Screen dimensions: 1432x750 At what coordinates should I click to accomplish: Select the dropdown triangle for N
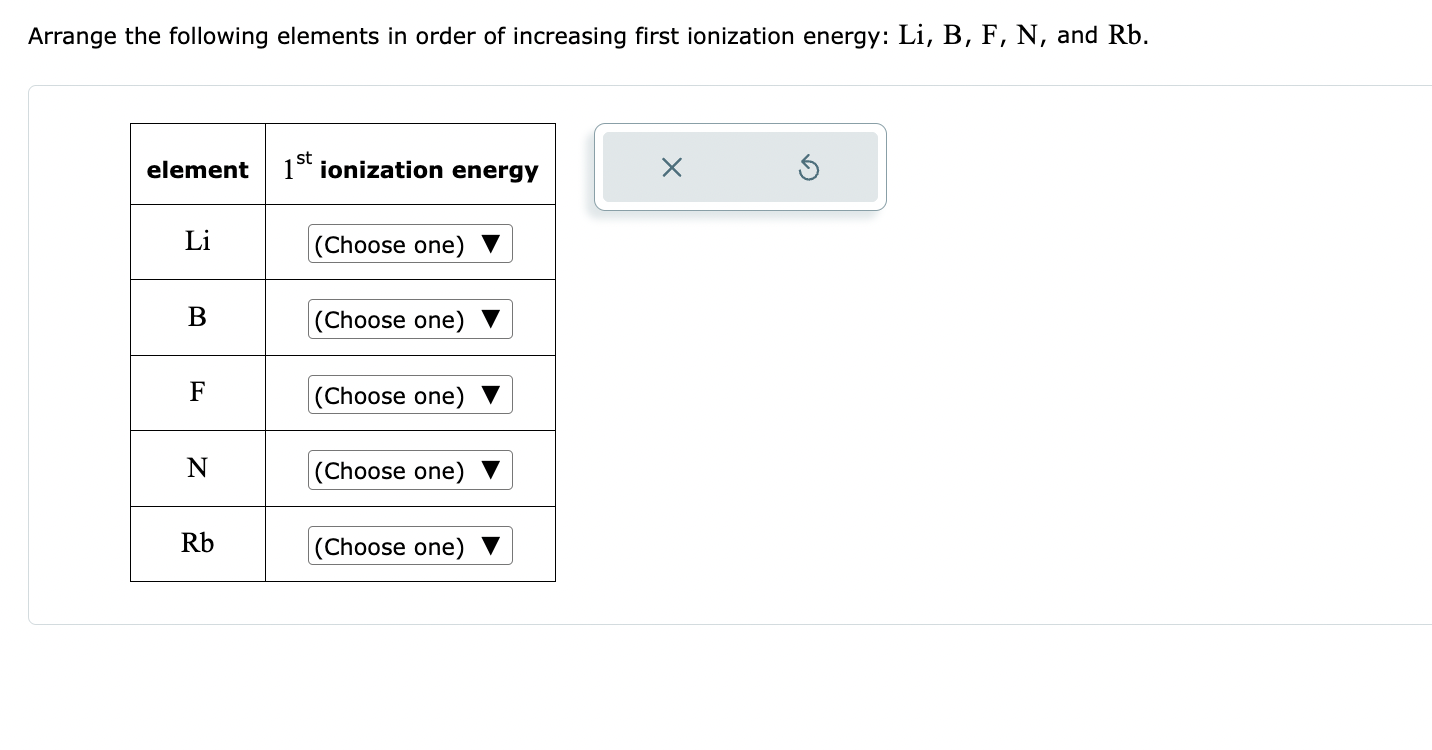[x=489, y=470]
